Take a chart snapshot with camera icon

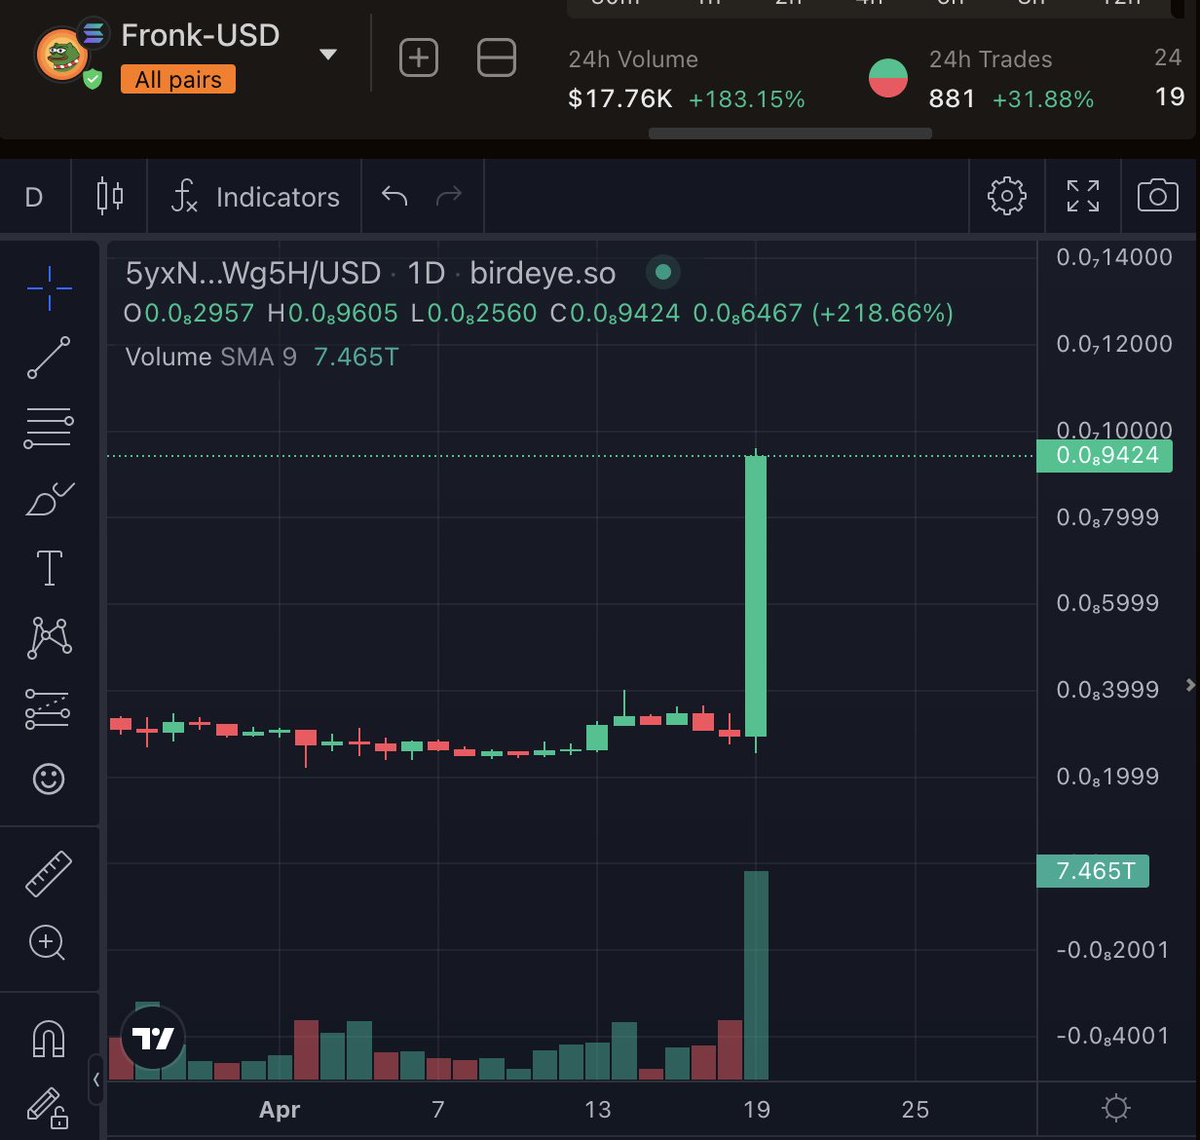pyautogui.click(x=1158, y=196)
